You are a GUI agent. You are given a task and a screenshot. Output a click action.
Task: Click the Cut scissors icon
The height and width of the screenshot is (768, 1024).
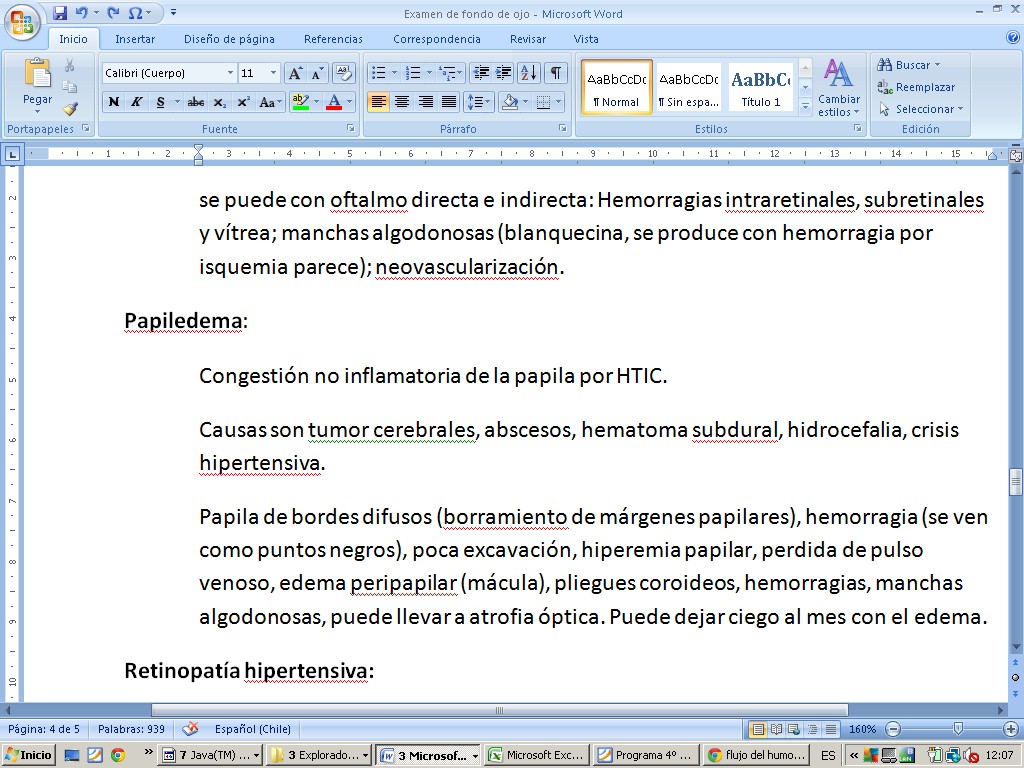[x=70, y=66]
